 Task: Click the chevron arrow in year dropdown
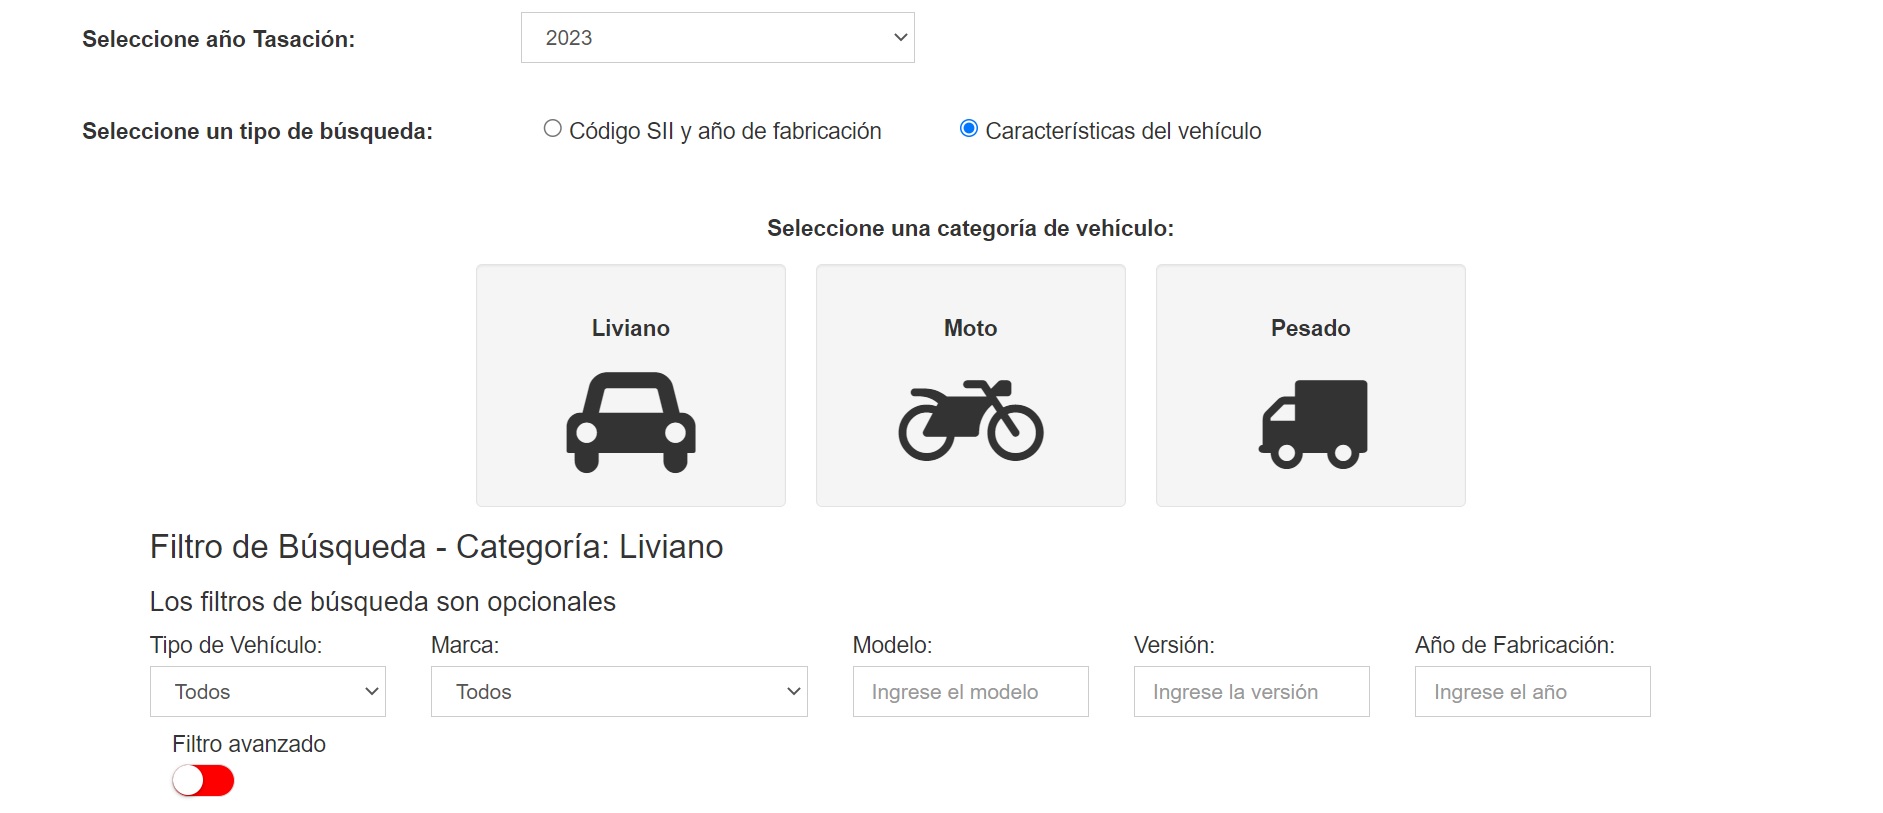(900, 38)
